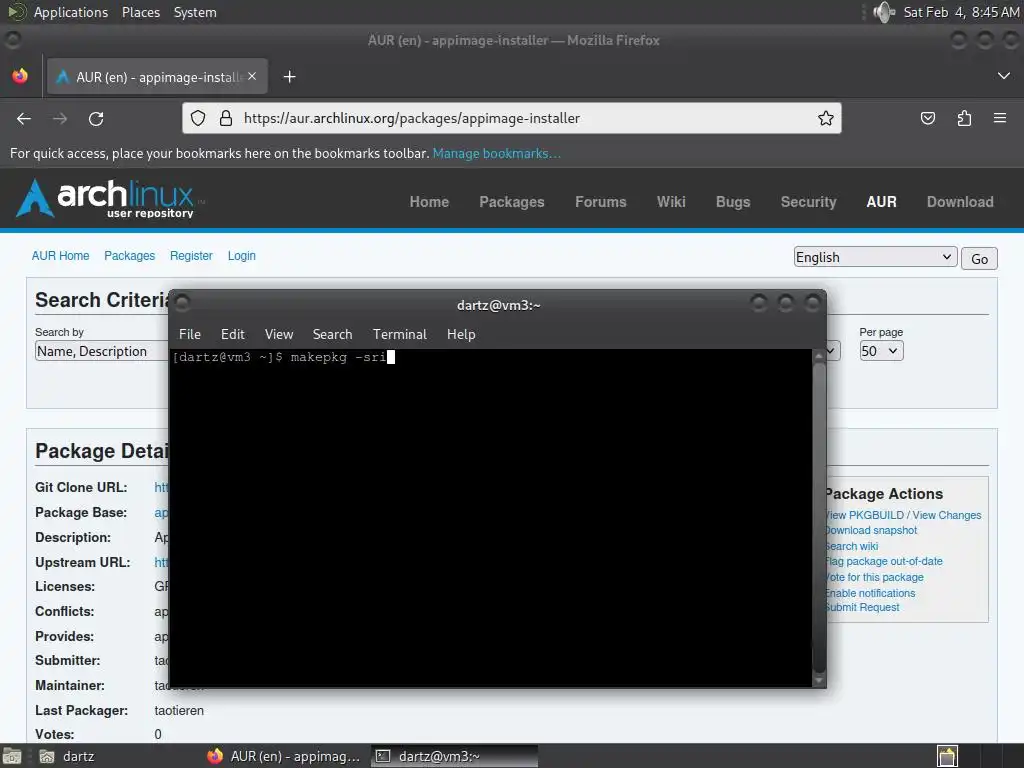Viewport: 1024px width, 768px height.
Task: Click Enable notifications link
Action: tap(870, 593)
